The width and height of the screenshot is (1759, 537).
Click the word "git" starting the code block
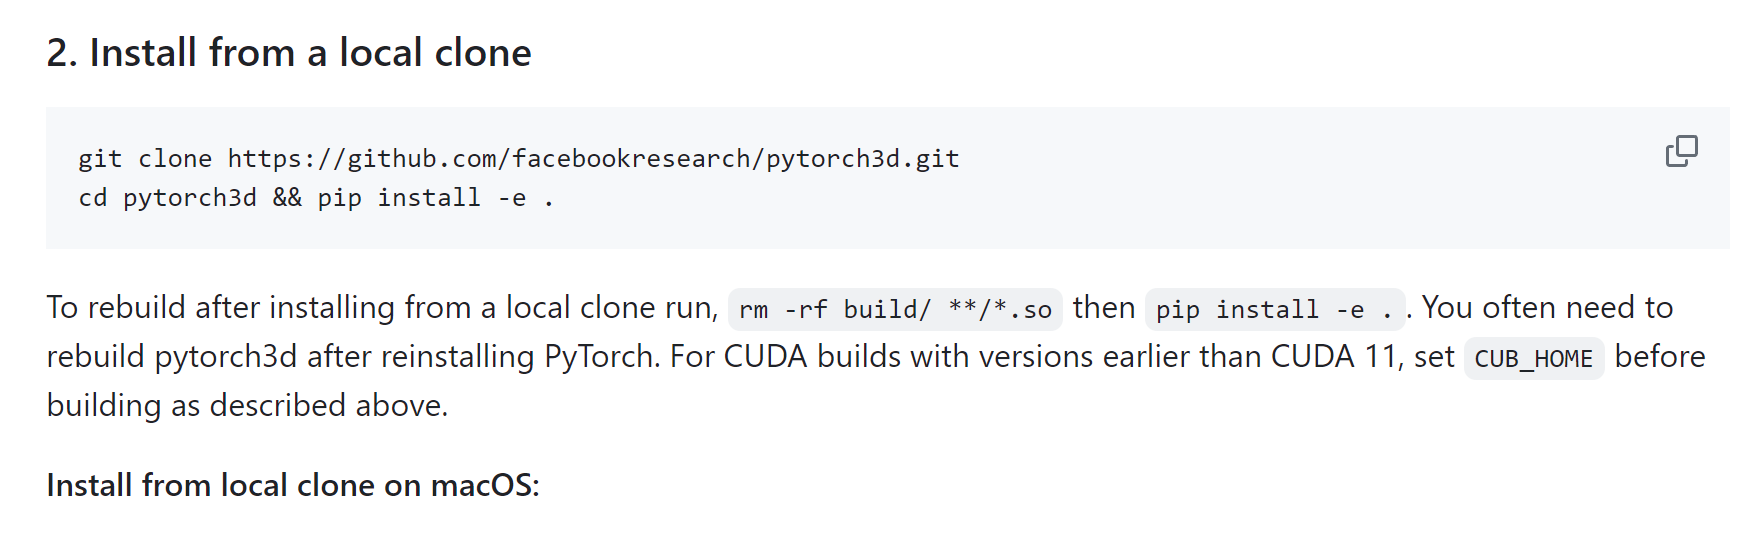click(100, 159)
